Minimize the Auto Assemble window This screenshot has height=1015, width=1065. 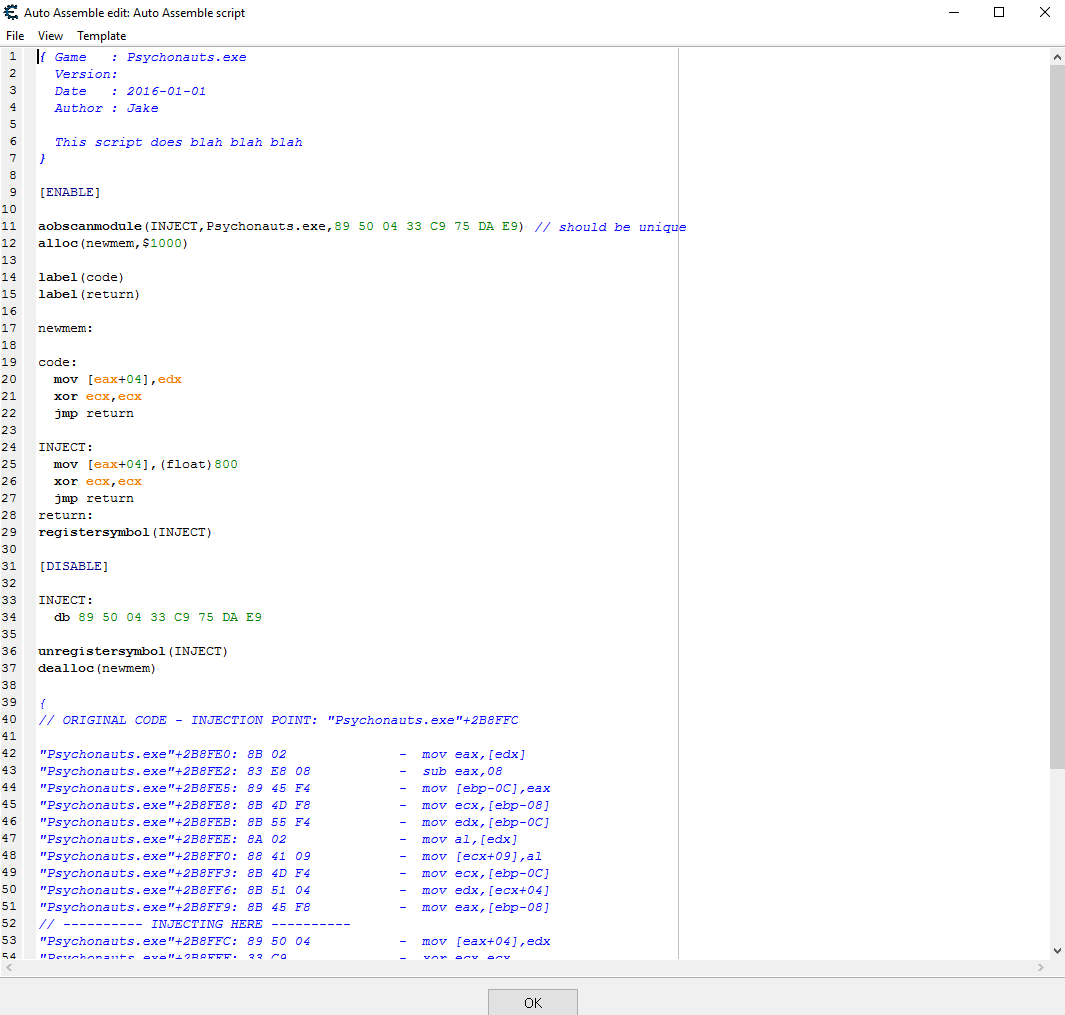click(x=952, y=13)
